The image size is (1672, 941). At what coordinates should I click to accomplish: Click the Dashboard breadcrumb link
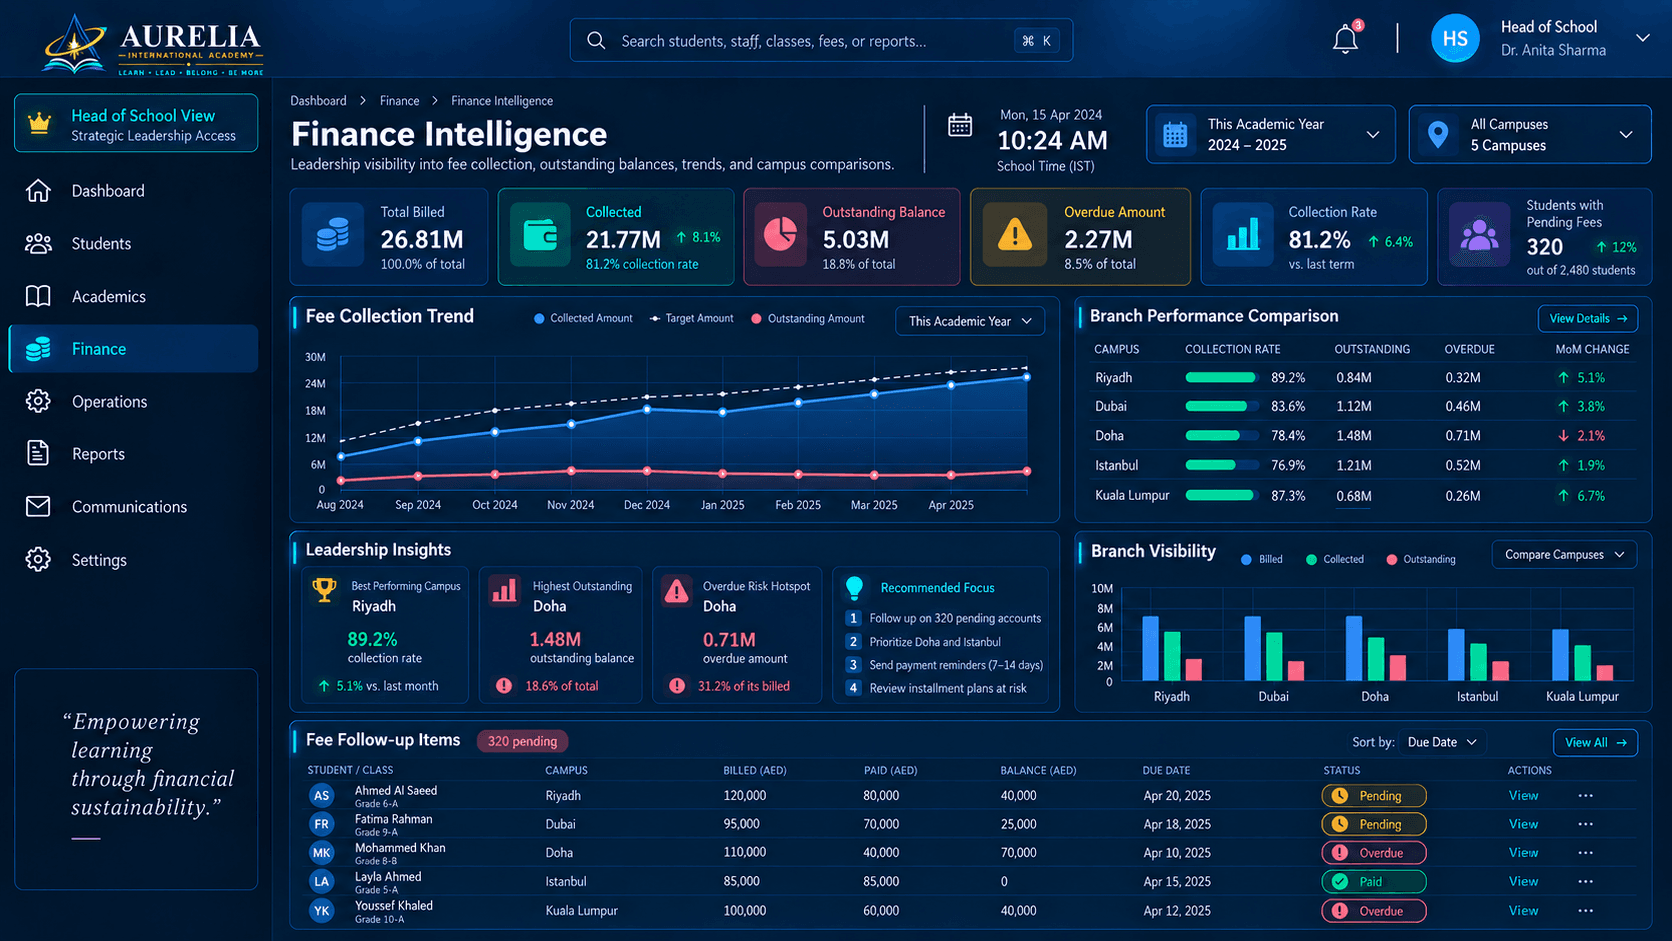[318, 101]
